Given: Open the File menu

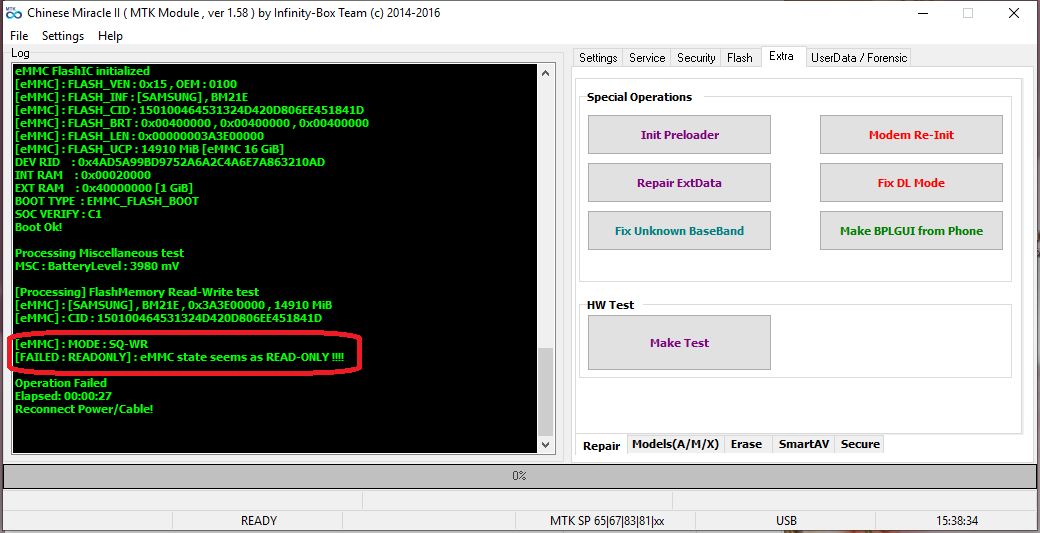Looking at the screenshot, I should [19, 36].
